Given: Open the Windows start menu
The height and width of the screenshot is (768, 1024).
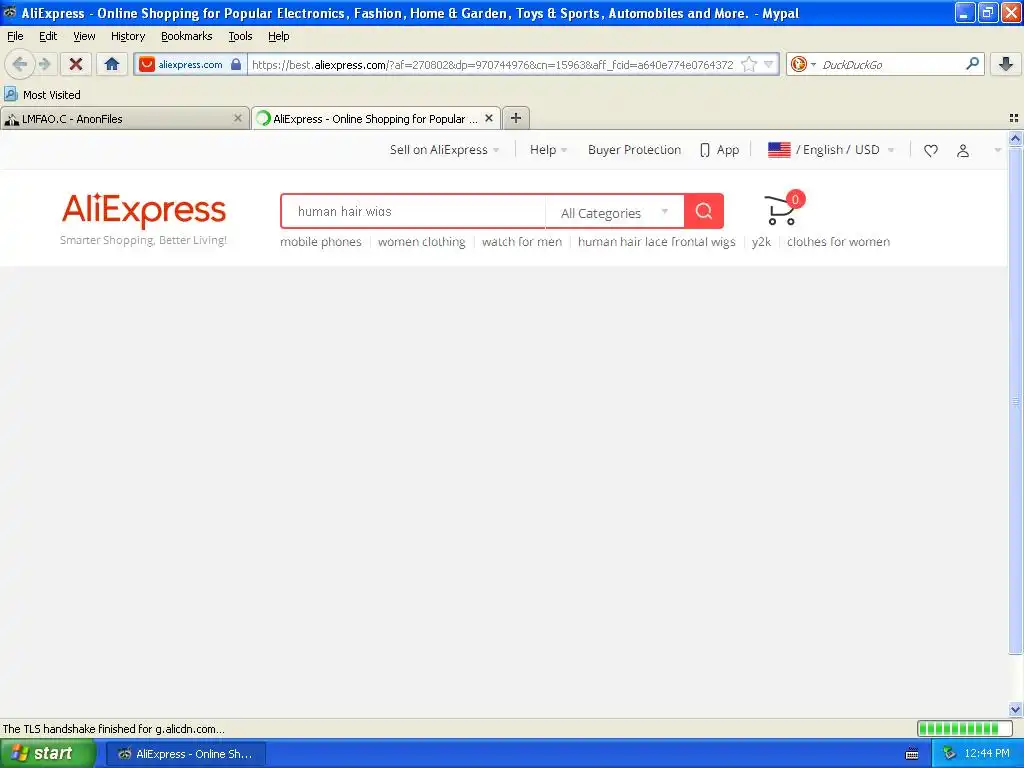Looking at the screenshot, I should [47, 754].
